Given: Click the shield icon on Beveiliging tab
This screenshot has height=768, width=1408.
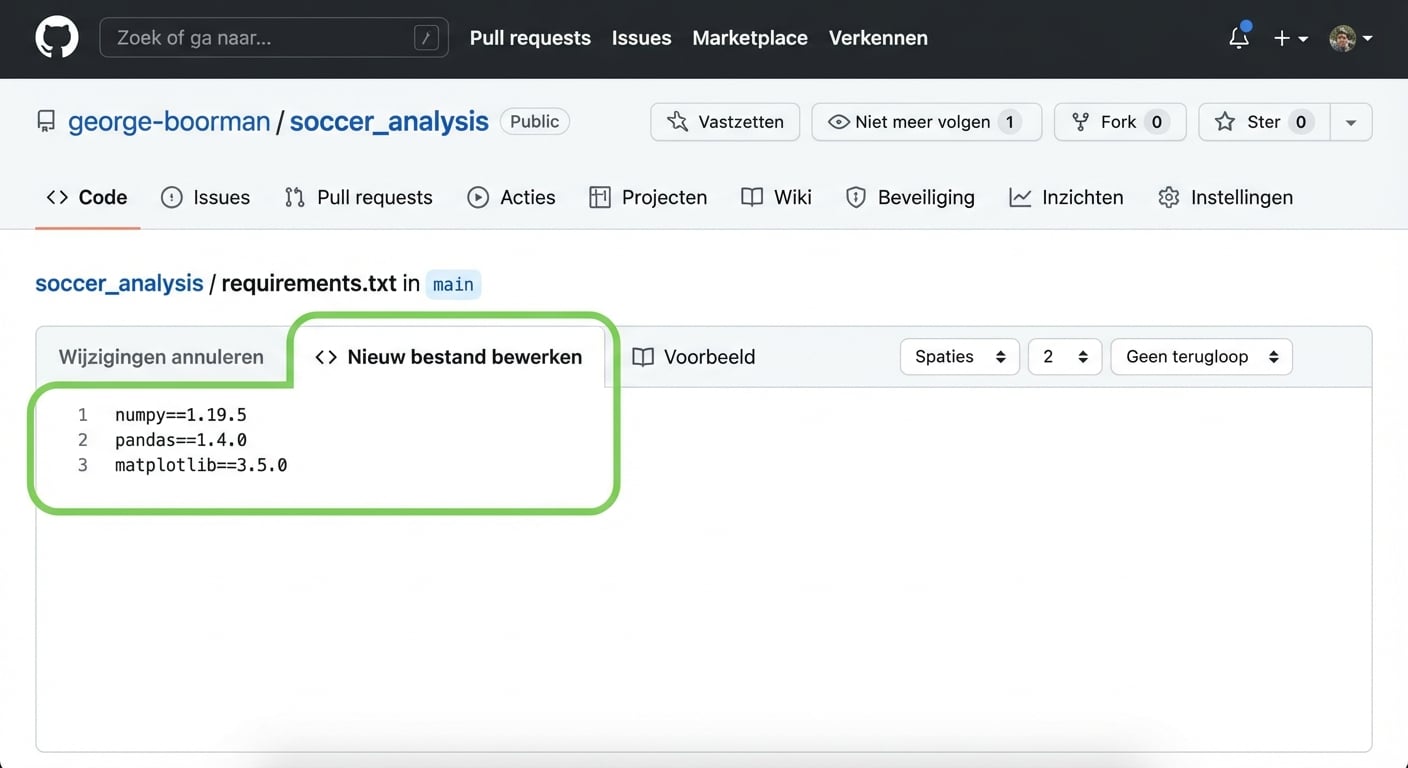Looking at the screenshot, I should (x=856, y=197).
